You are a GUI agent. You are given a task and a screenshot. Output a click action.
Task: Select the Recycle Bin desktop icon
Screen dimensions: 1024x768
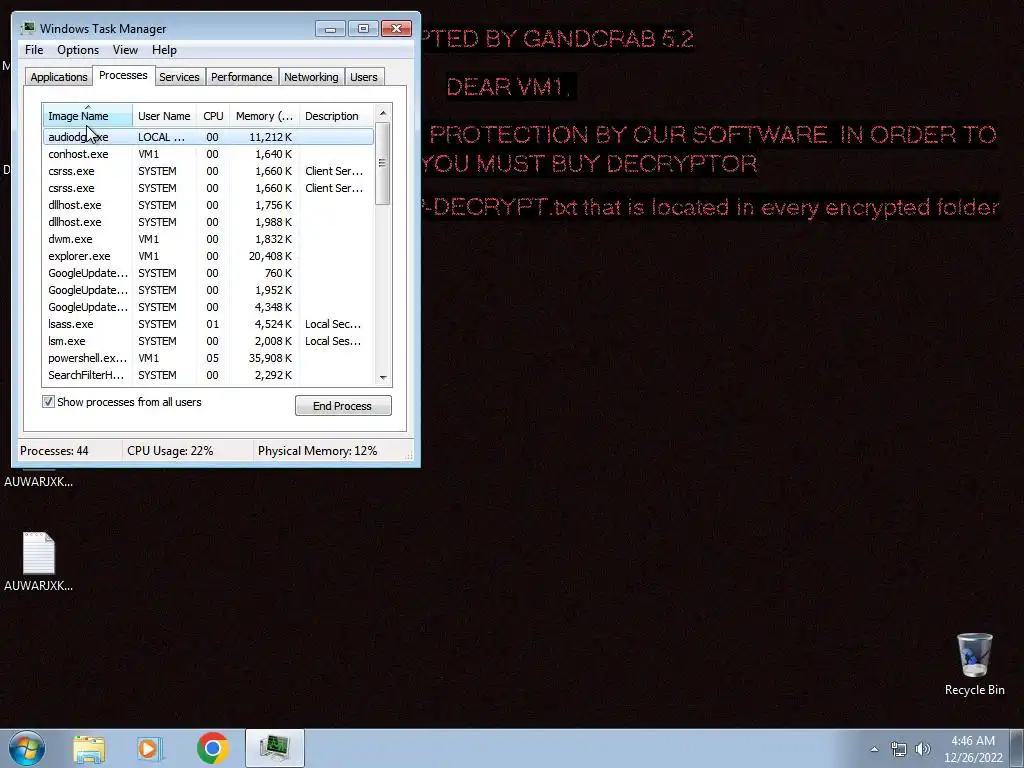pos(974,664)
